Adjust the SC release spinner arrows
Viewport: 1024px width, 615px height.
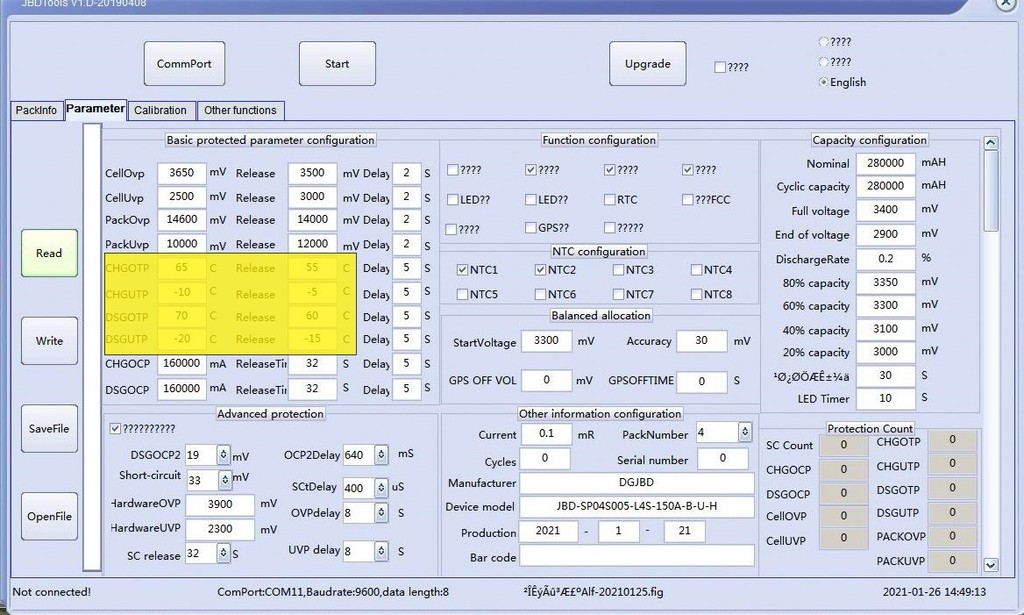pyautogui.click(x=223, y=554)
